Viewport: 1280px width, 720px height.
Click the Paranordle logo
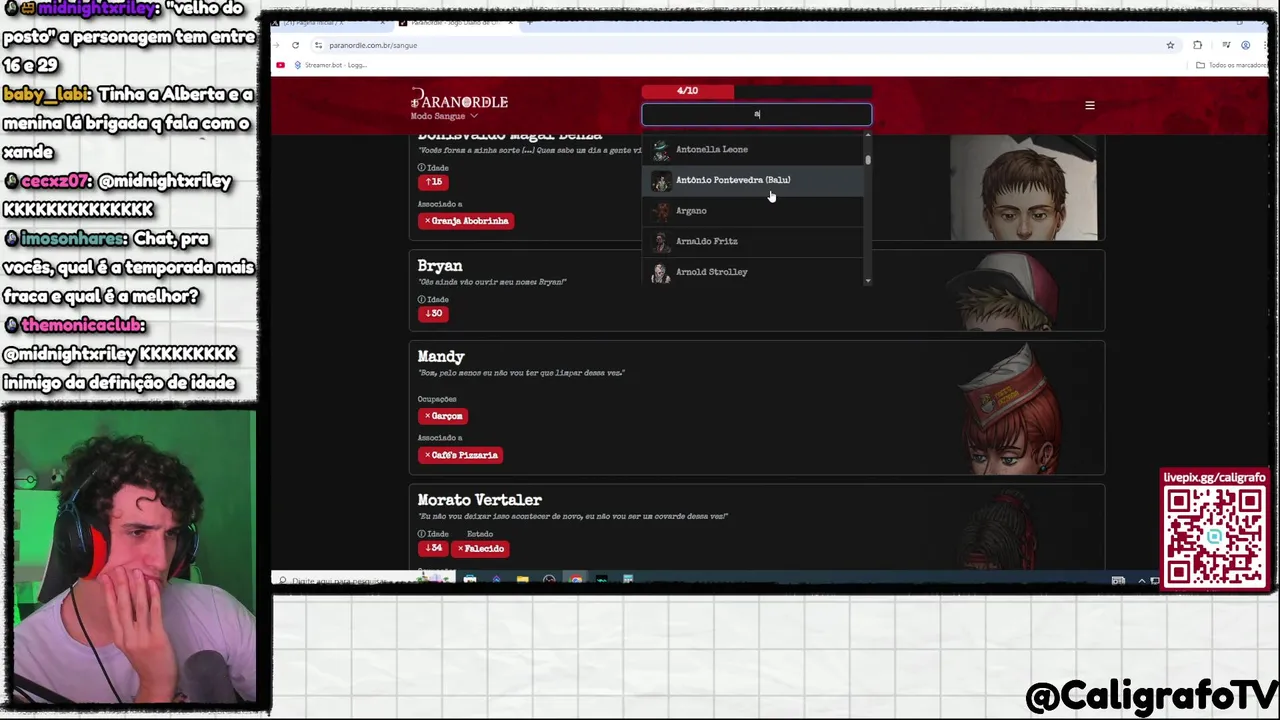click(x=459, y=100)
